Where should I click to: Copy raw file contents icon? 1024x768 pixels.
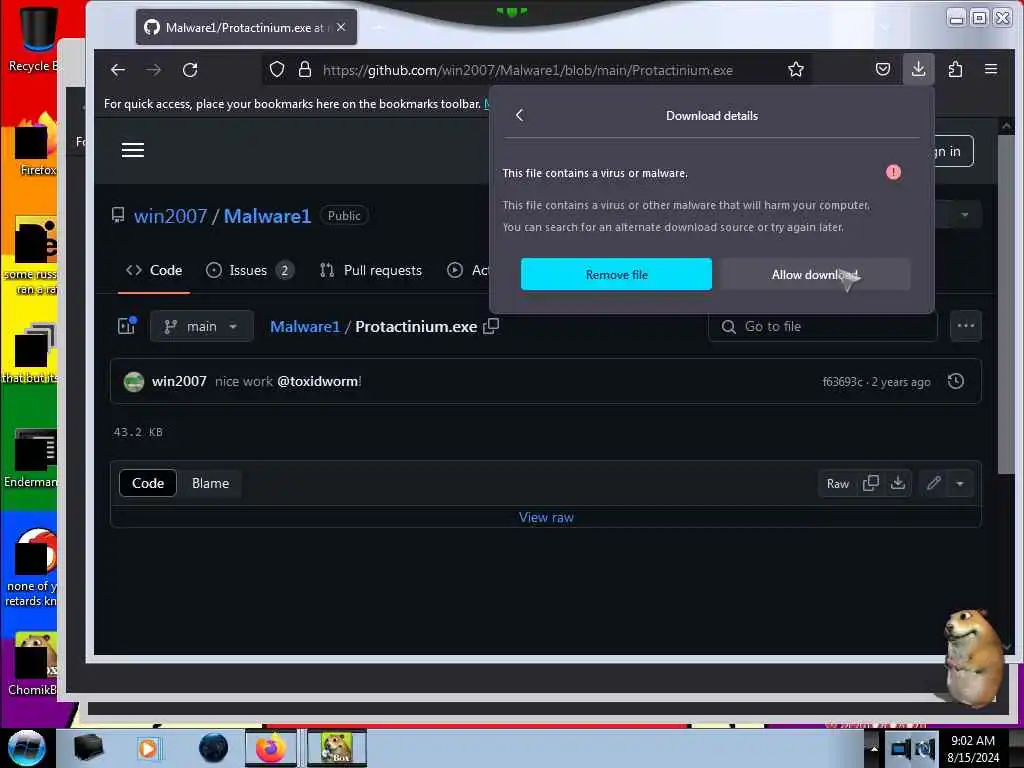(871, 483)
